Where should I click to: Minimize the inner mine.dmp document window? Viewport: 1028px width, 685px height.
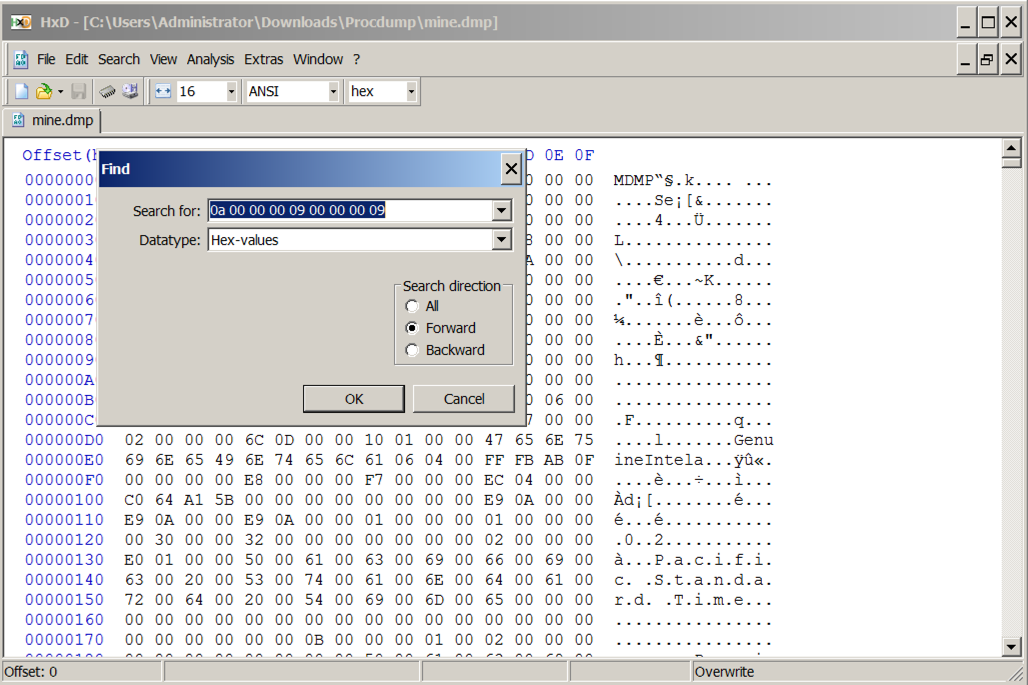click(965, 60)
